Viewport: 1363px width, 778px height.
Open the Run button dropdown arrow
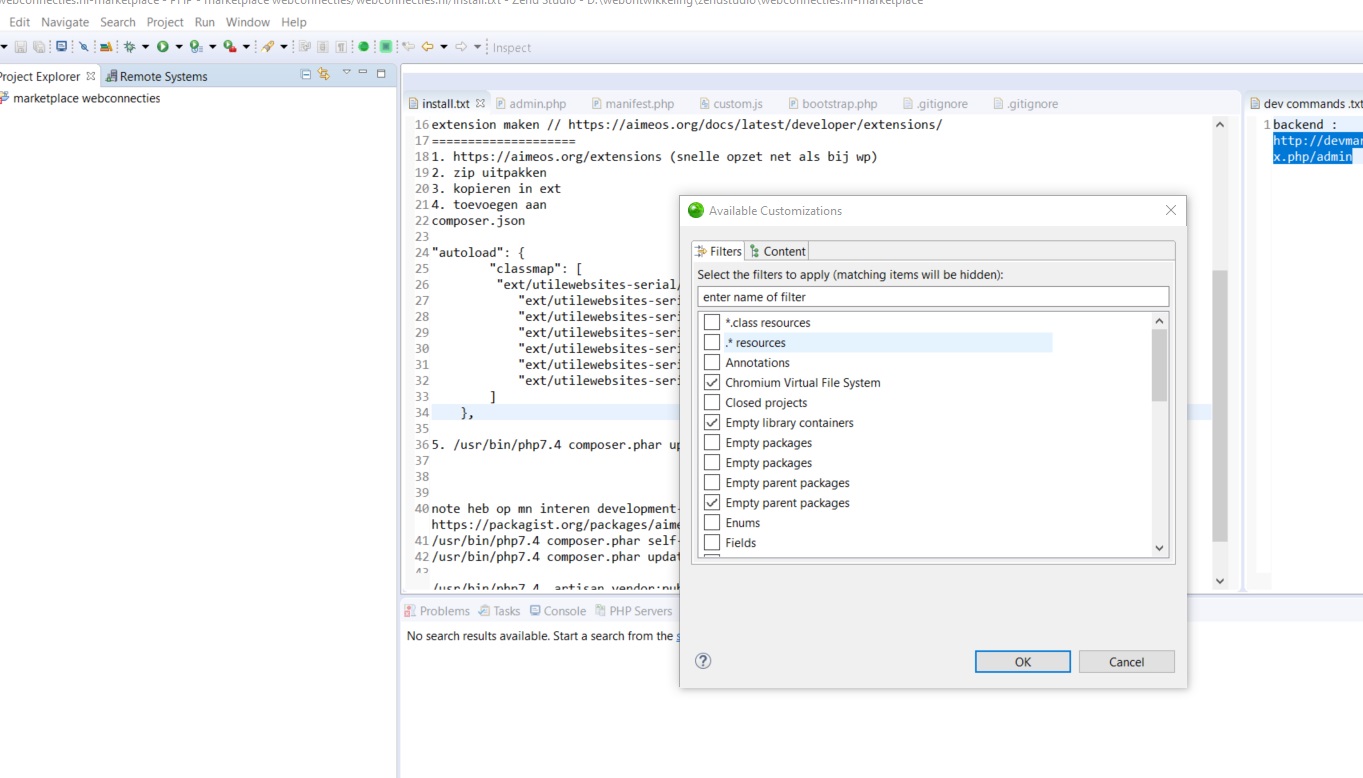178,47
